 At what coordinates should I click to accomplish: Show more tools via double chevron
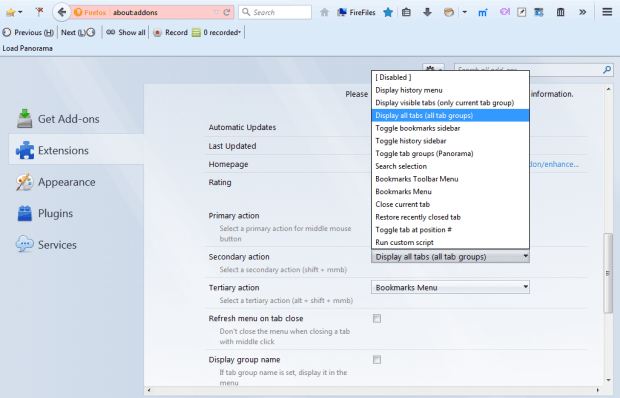pos(582,12)
